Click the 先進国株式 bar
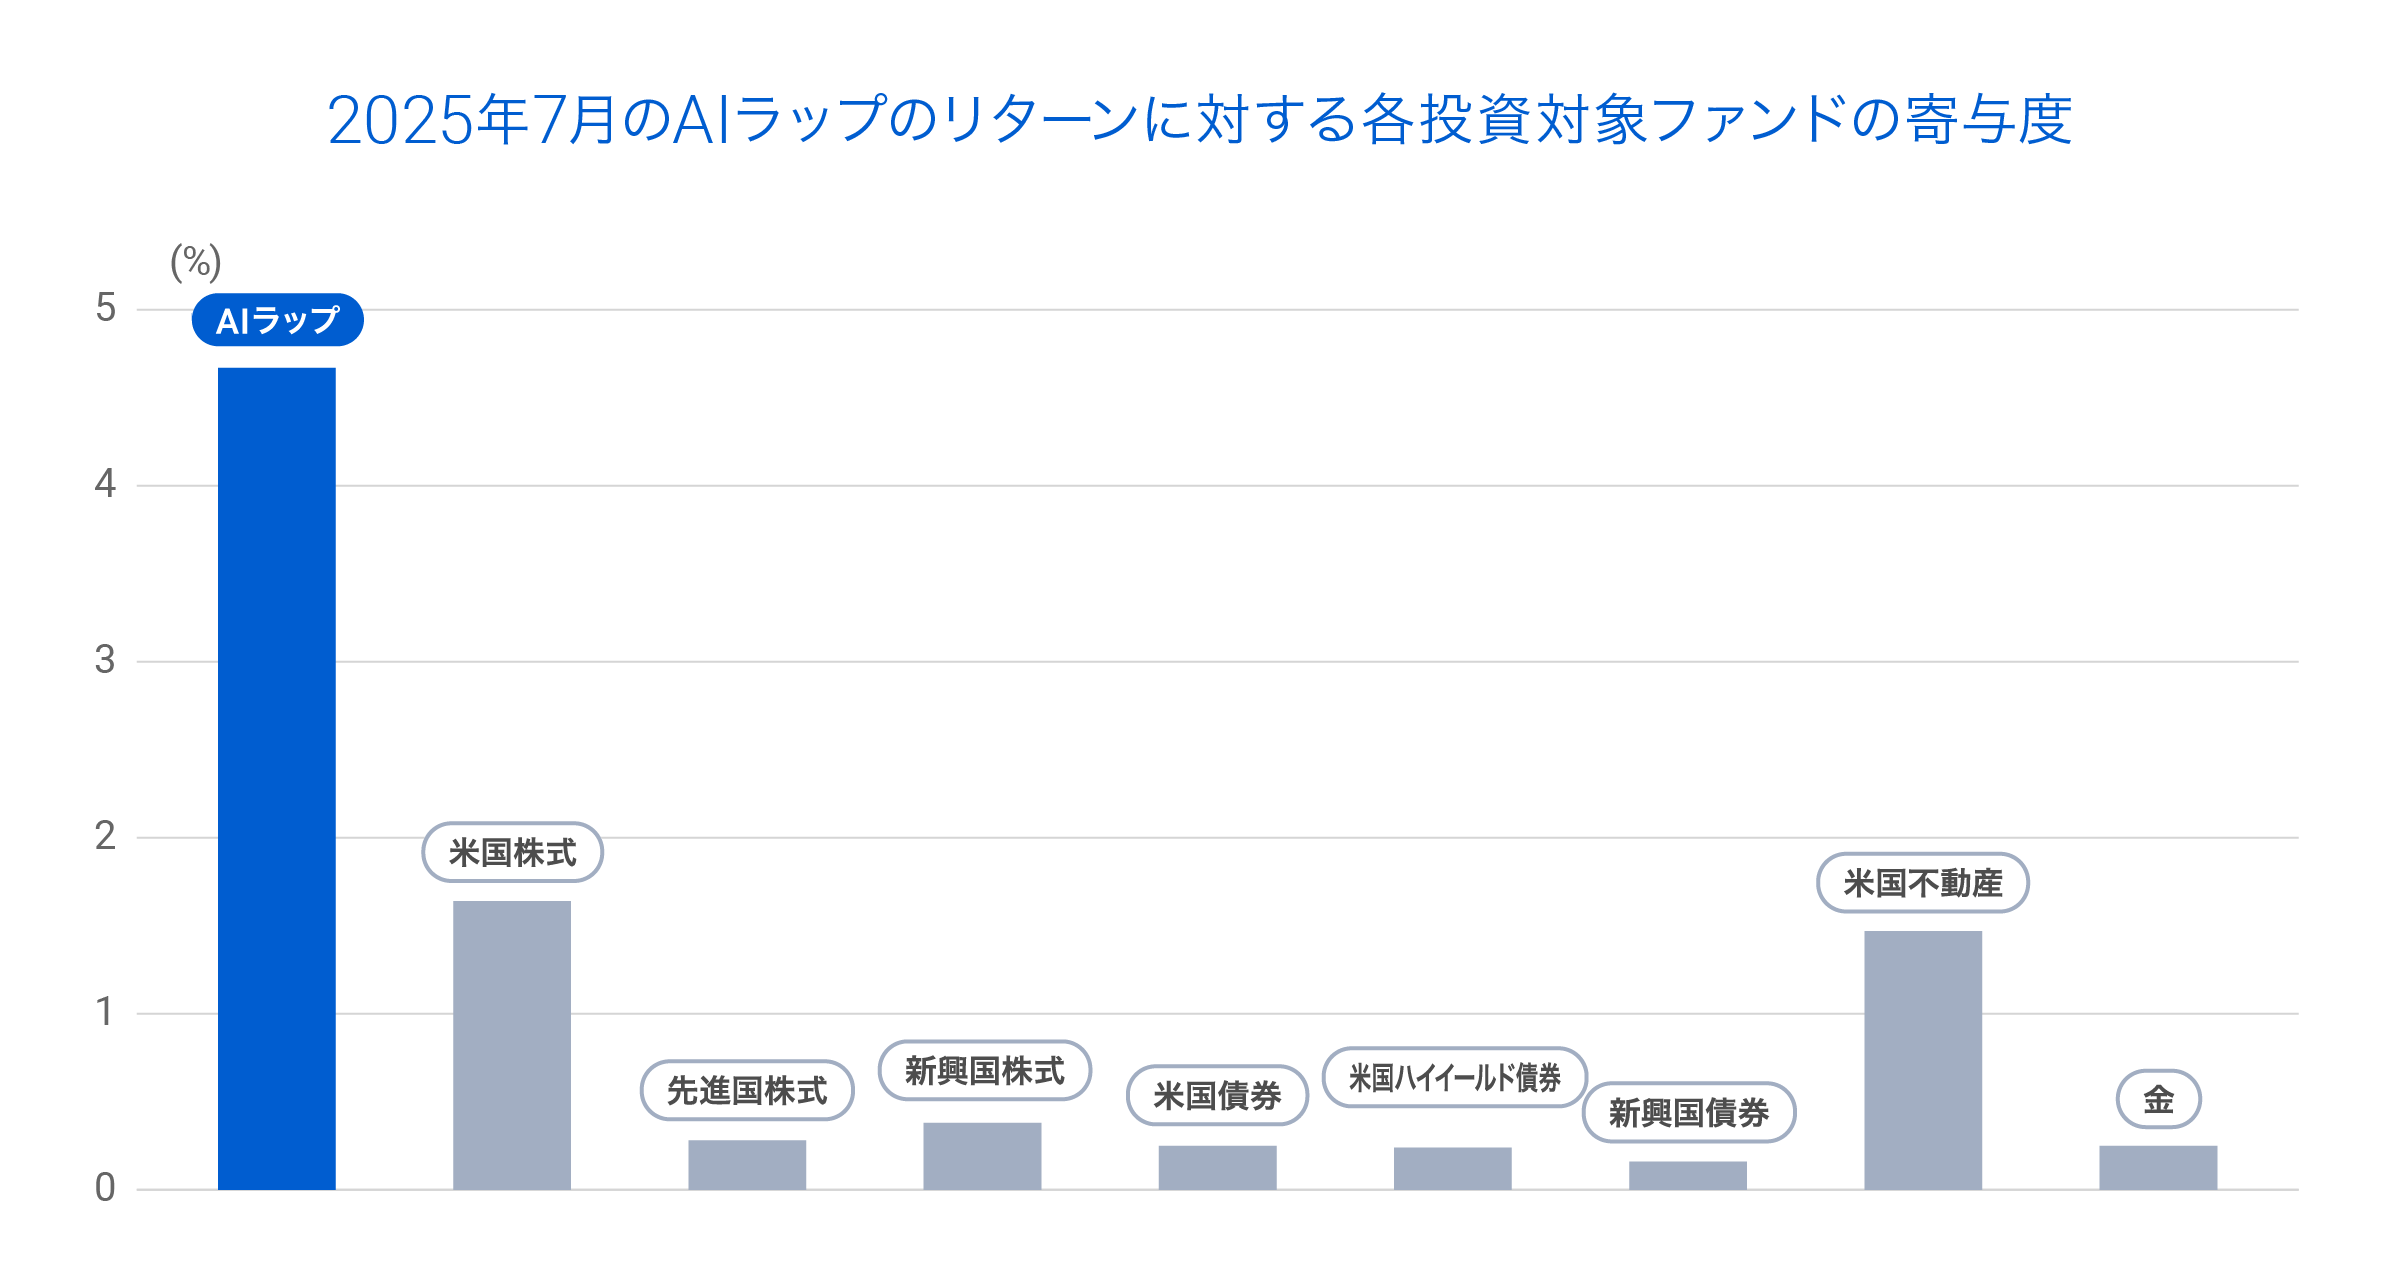 [x=747, y=1164]
